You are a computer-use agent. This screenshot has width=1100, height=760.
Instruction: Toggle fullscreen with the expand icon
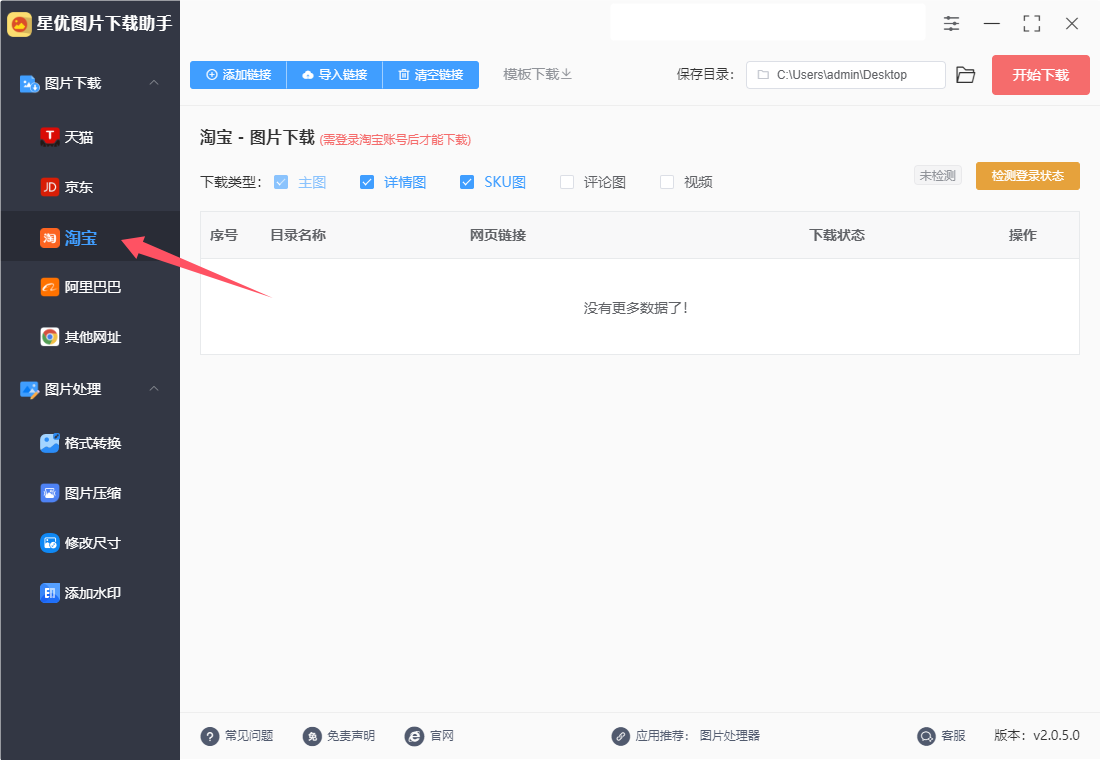click(1031, 24)
